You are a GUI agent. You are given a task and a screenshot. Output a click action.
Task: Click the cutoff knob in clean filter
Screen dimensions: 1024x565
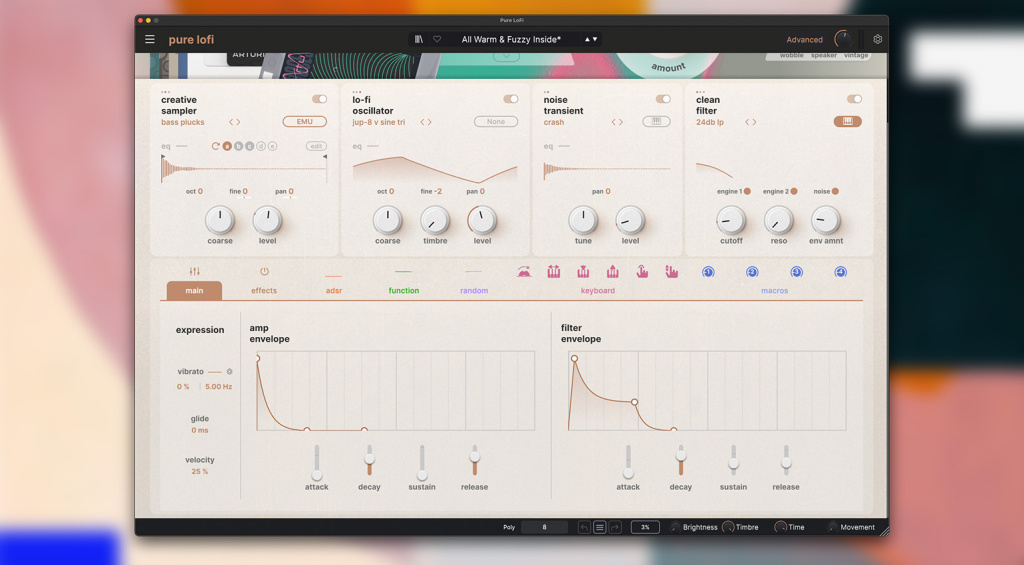(731, 221)
